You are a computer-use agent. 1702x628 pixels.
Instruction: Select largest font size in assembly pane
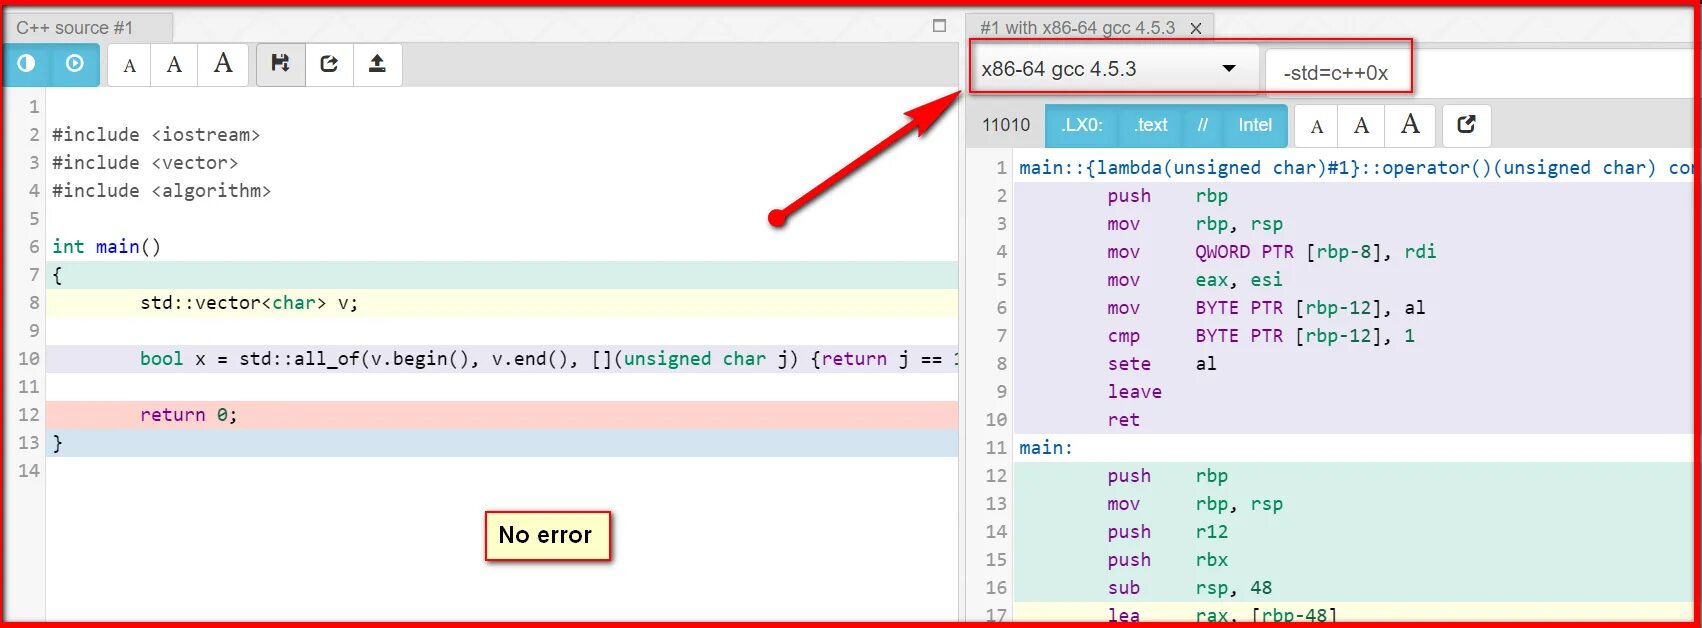pyautogui.click(x=1410, y=126)
